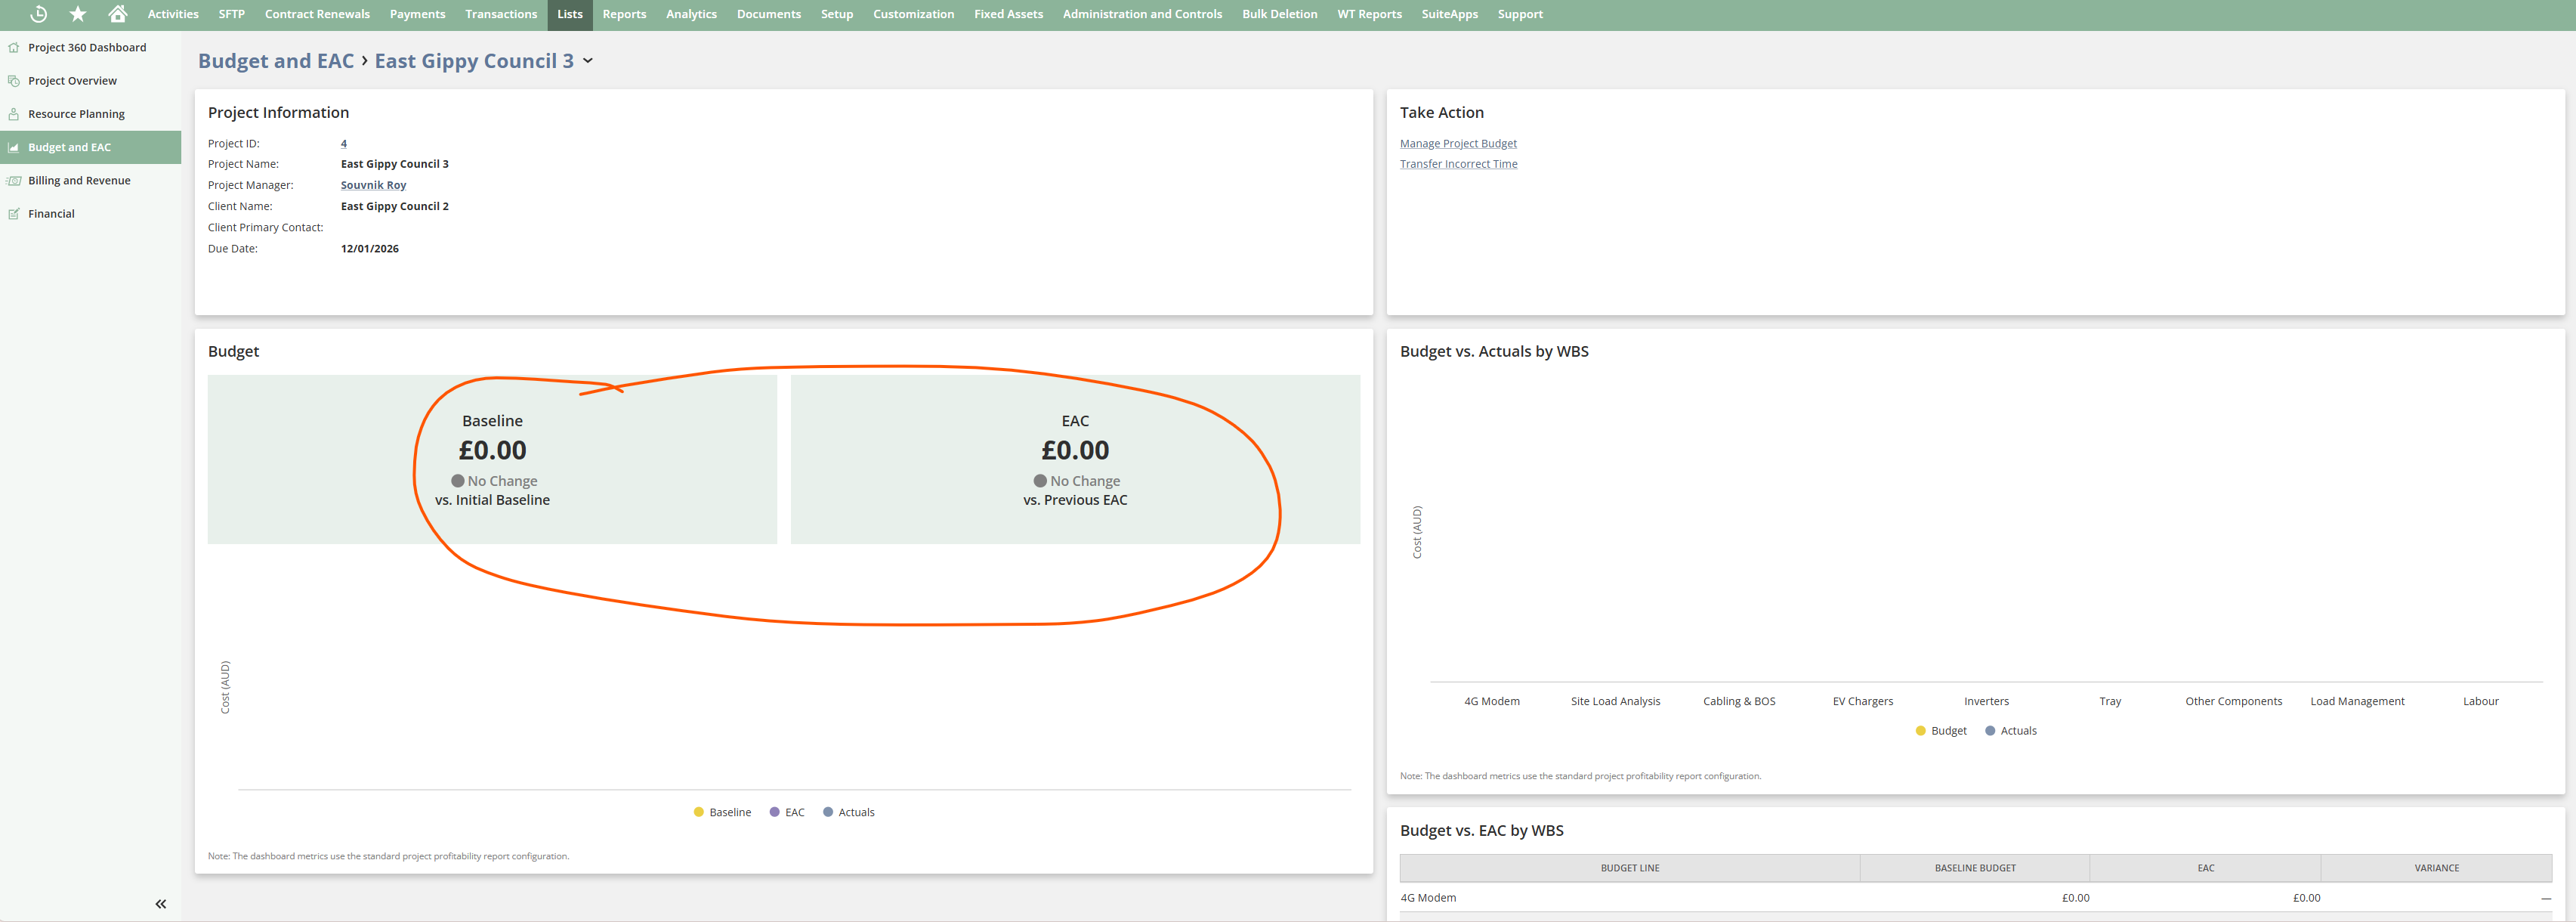Open the favorites star icon
This screenshot has height=922, width=2576.
pyautogui.click(x=77, y=14)
